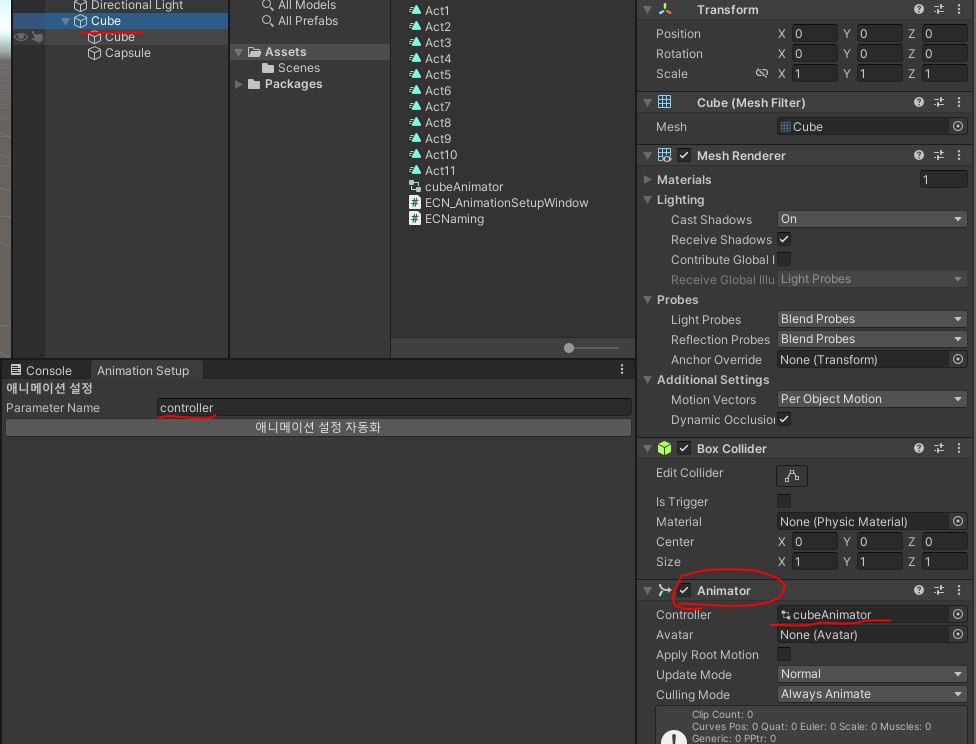Open Box Collider help icon
This screenshot has height=744, width=976.
click(x=919, y=448)
